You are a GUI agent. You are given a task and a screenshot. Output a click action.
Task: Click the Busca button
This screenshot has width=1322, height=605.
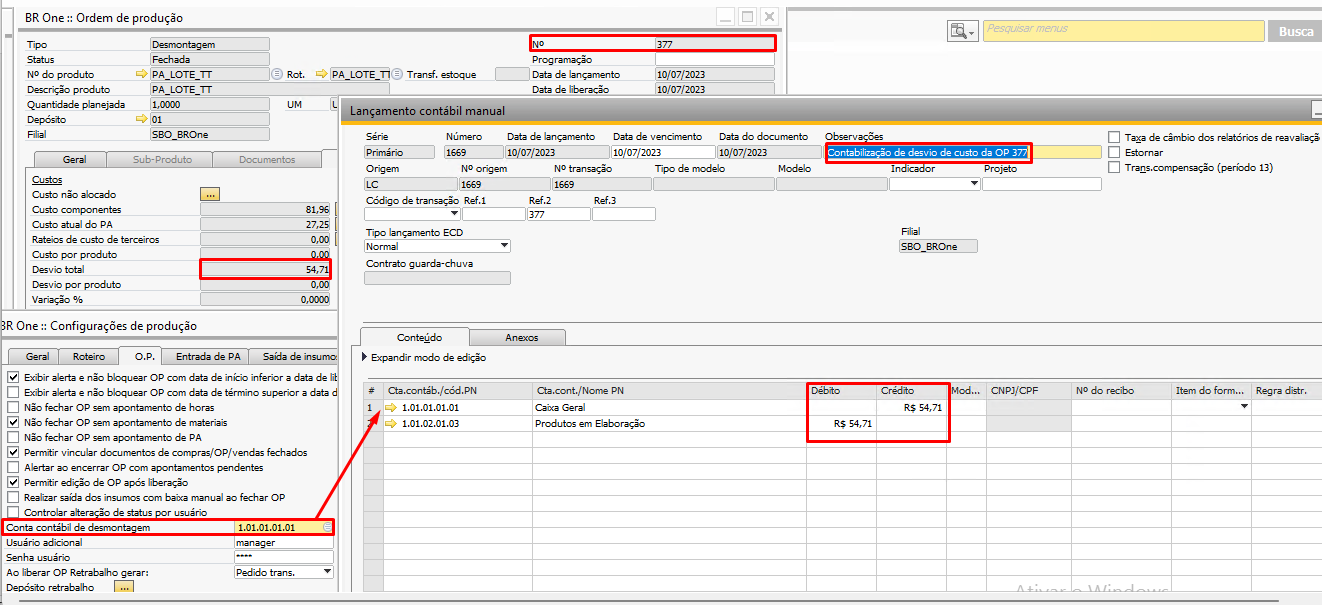point(1296,32)
